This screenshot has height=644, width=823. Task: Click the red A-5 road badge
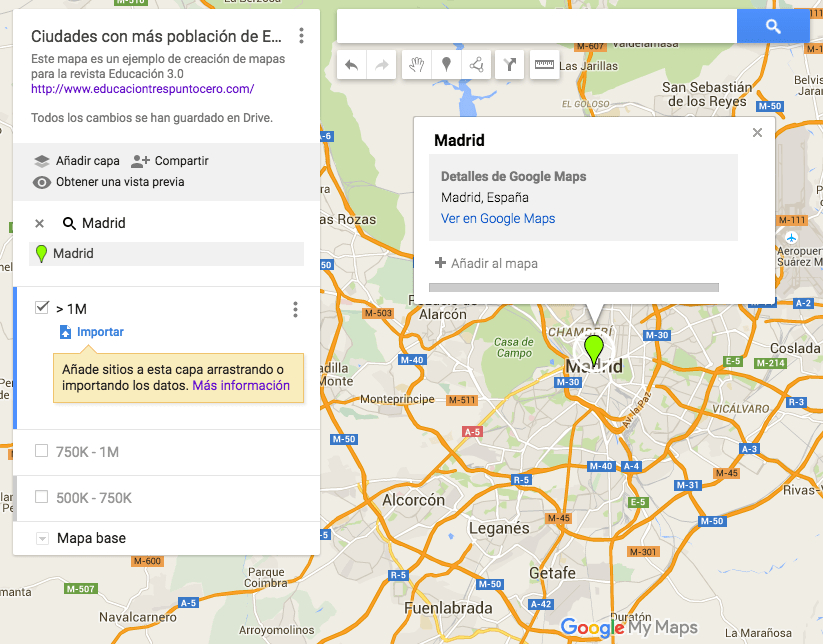pos(472,432)
